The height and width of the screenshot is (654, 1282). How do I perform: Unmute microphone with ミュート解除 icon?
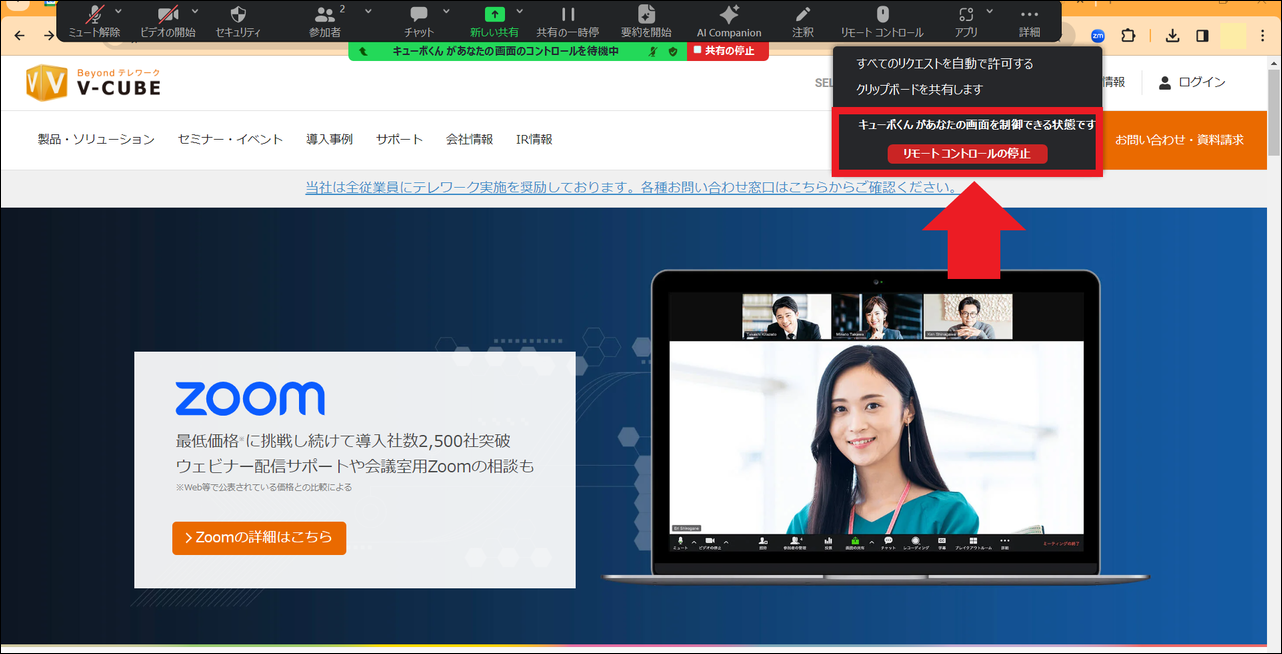94,15
